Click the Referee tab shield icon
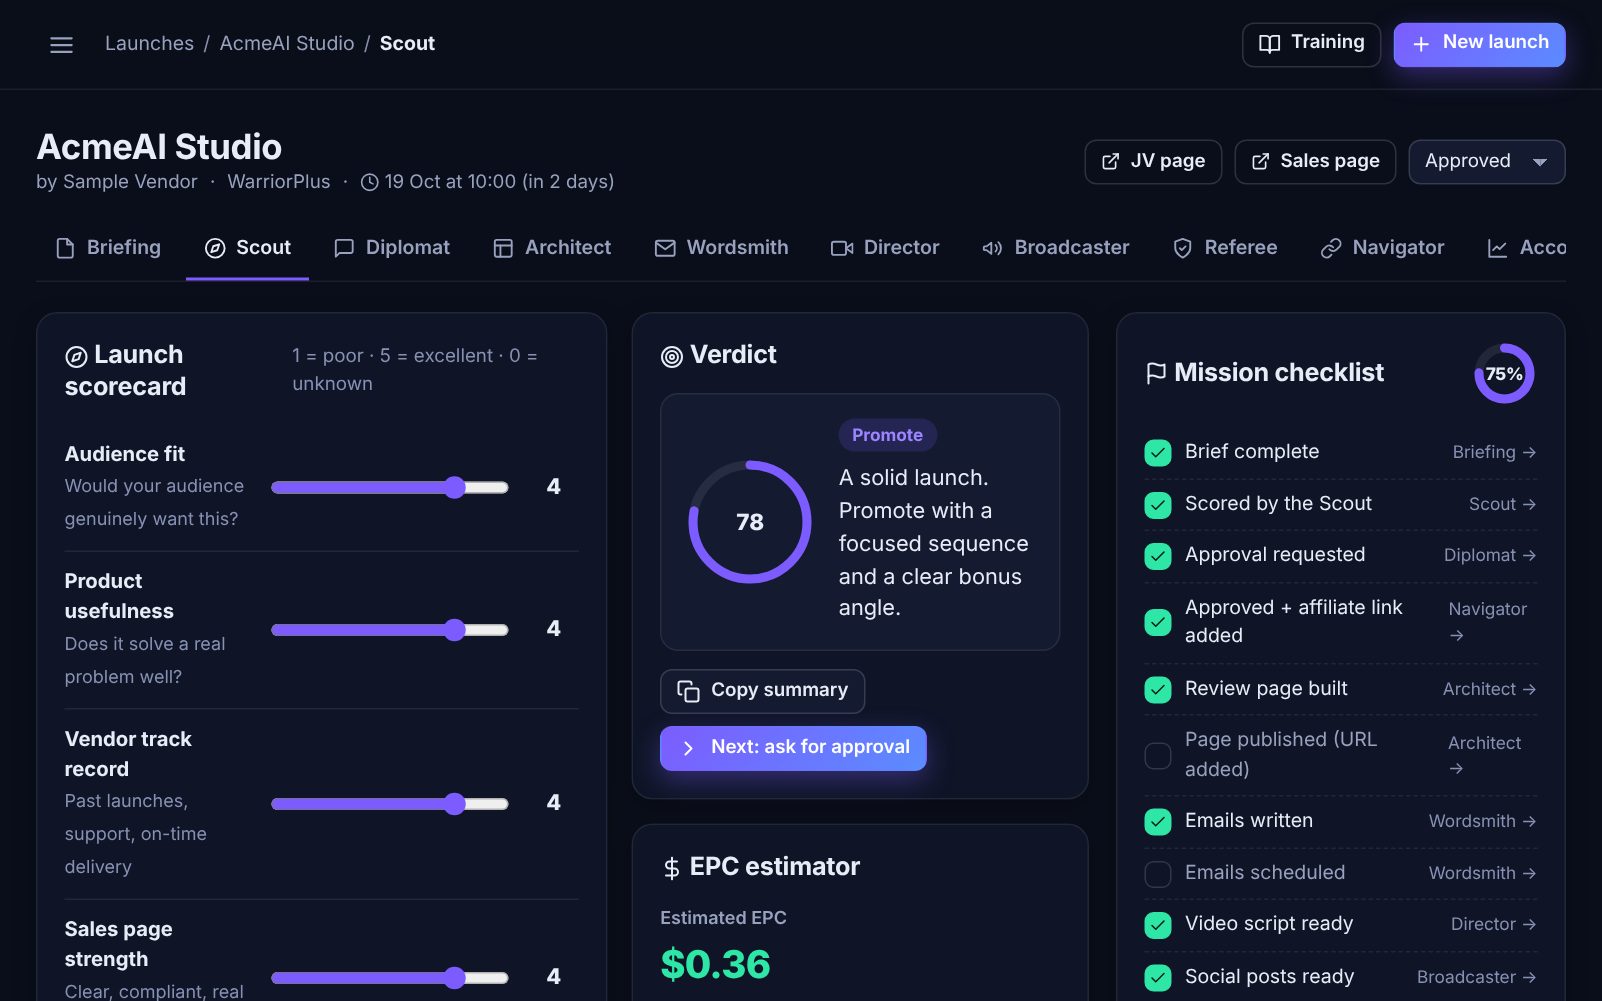The width and height of the screenshot is (1602, 1001). 1182,248
